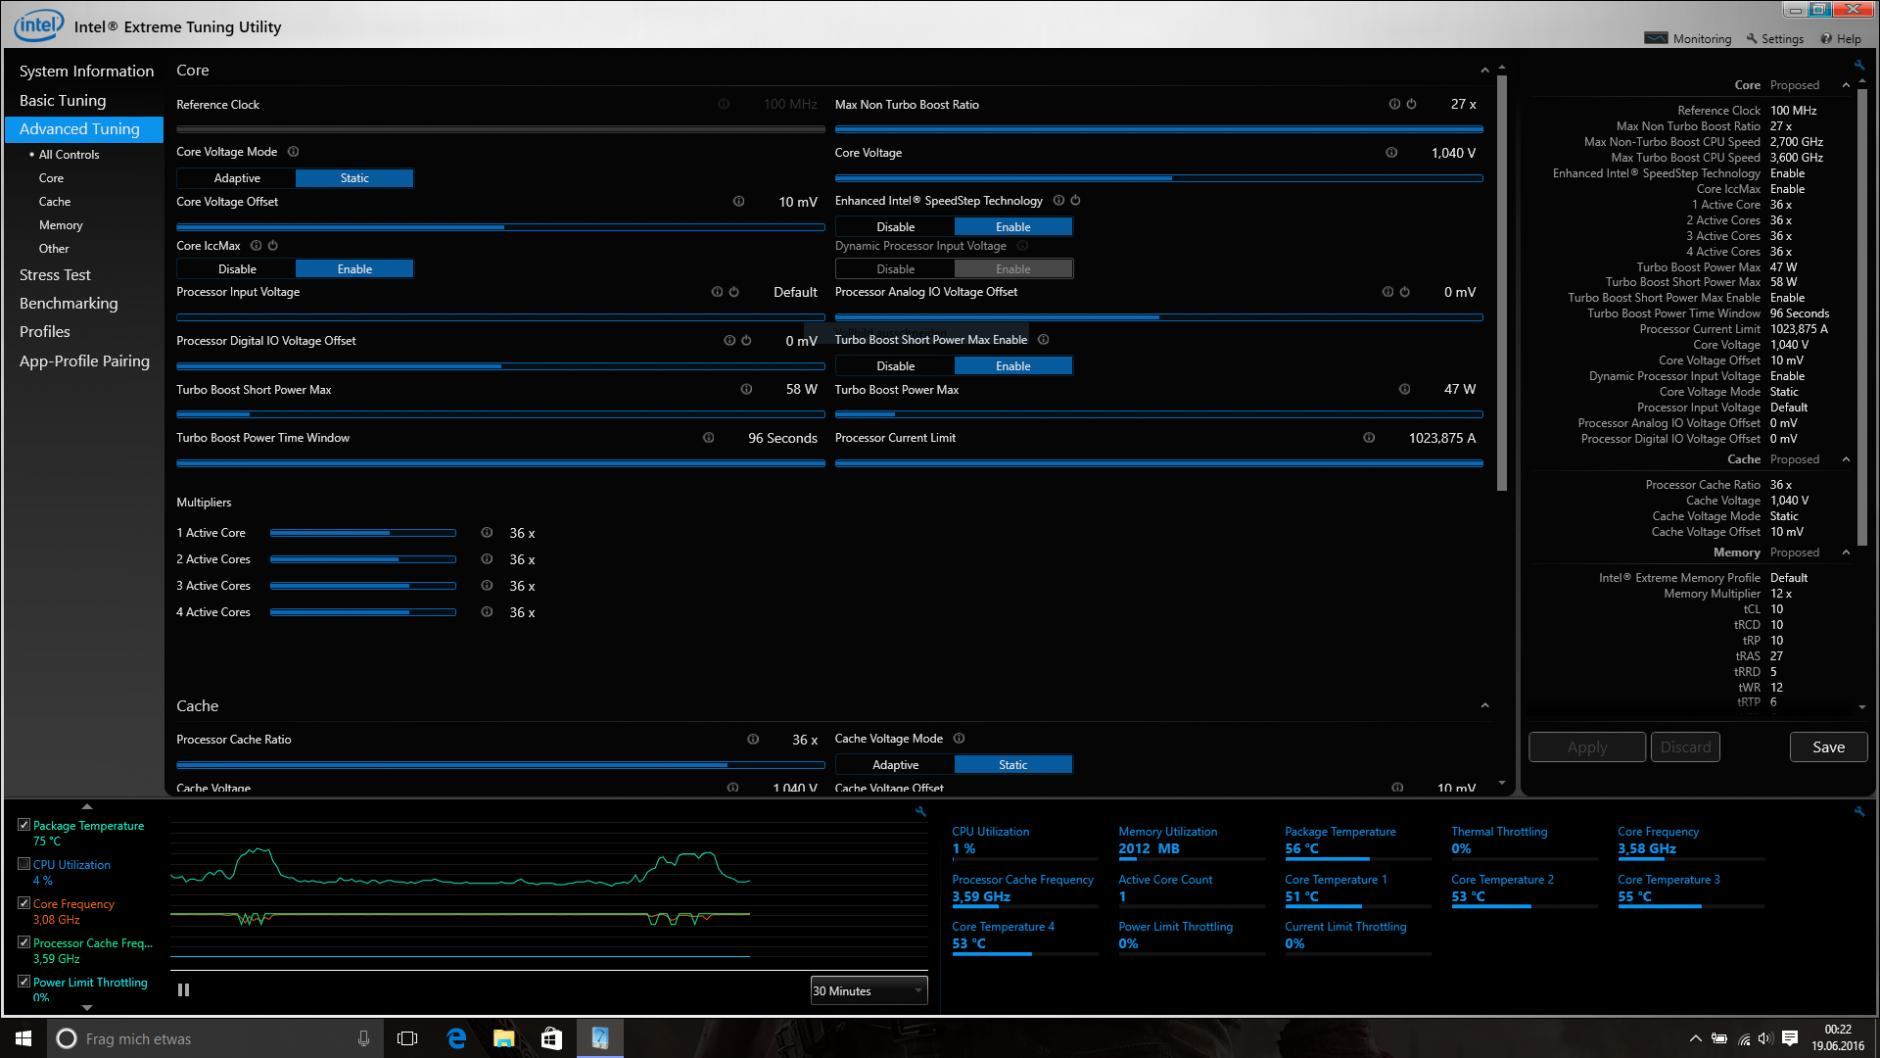Open Help from the top bar

(x=1841, y=38)
